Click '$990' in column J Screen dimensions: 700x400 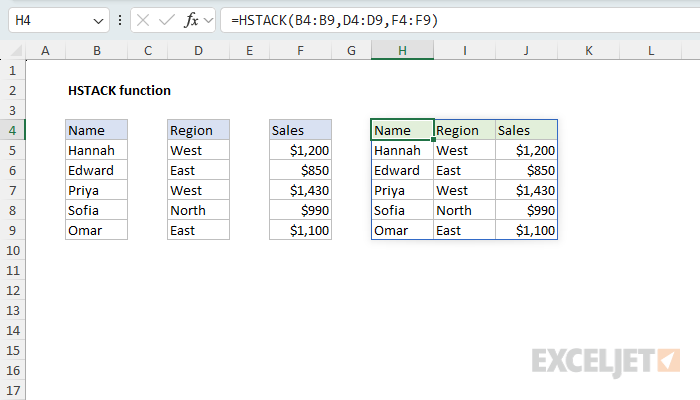click(x=526, y=210)
